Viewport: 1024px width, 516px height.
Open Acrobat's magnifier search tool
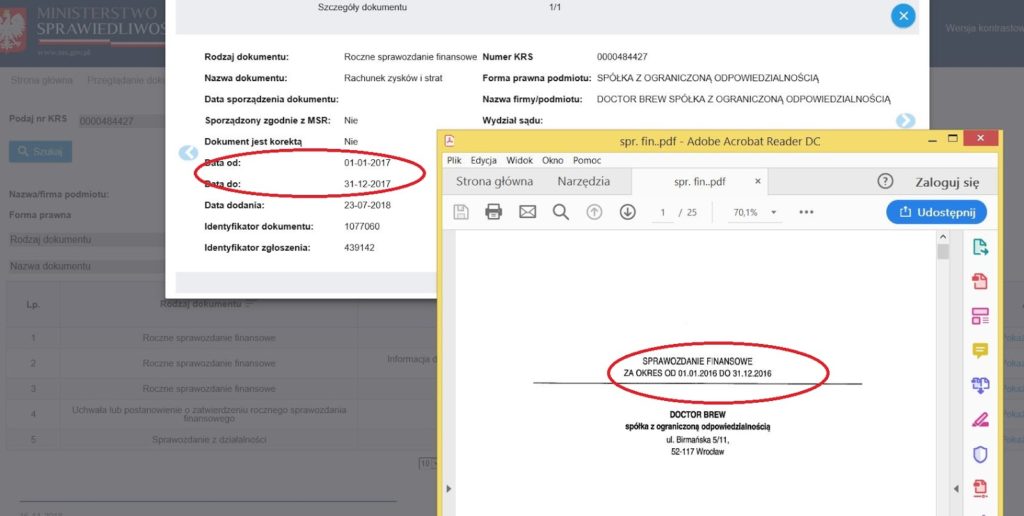pyautogui.click(x=560, y=212)
